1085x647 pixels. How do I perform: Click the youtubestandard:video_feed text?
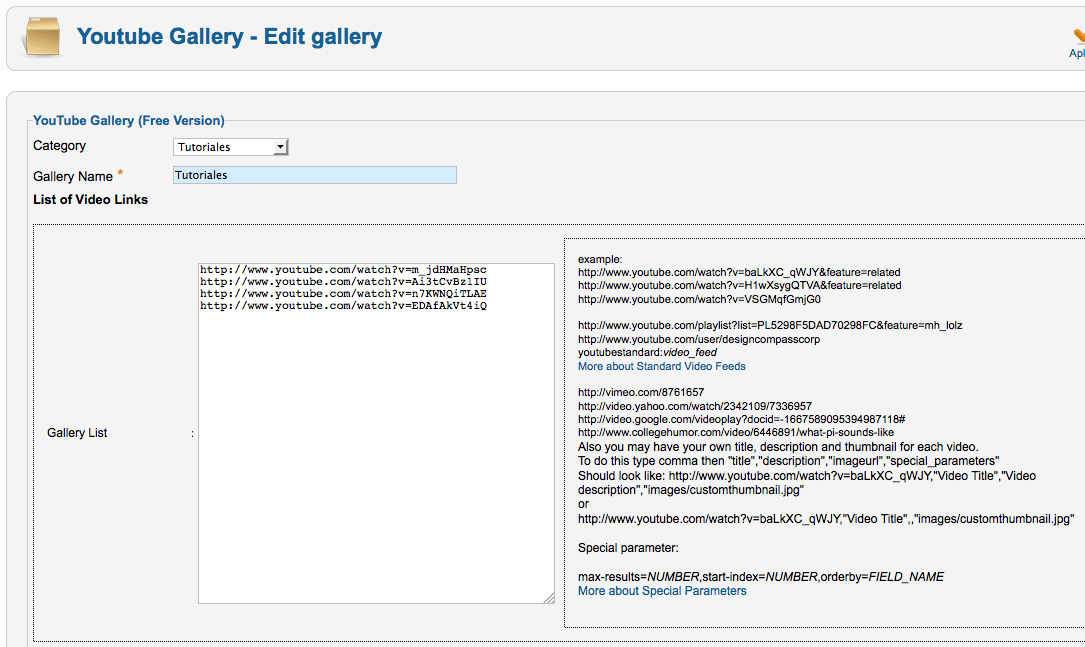(x=647, y=352)
